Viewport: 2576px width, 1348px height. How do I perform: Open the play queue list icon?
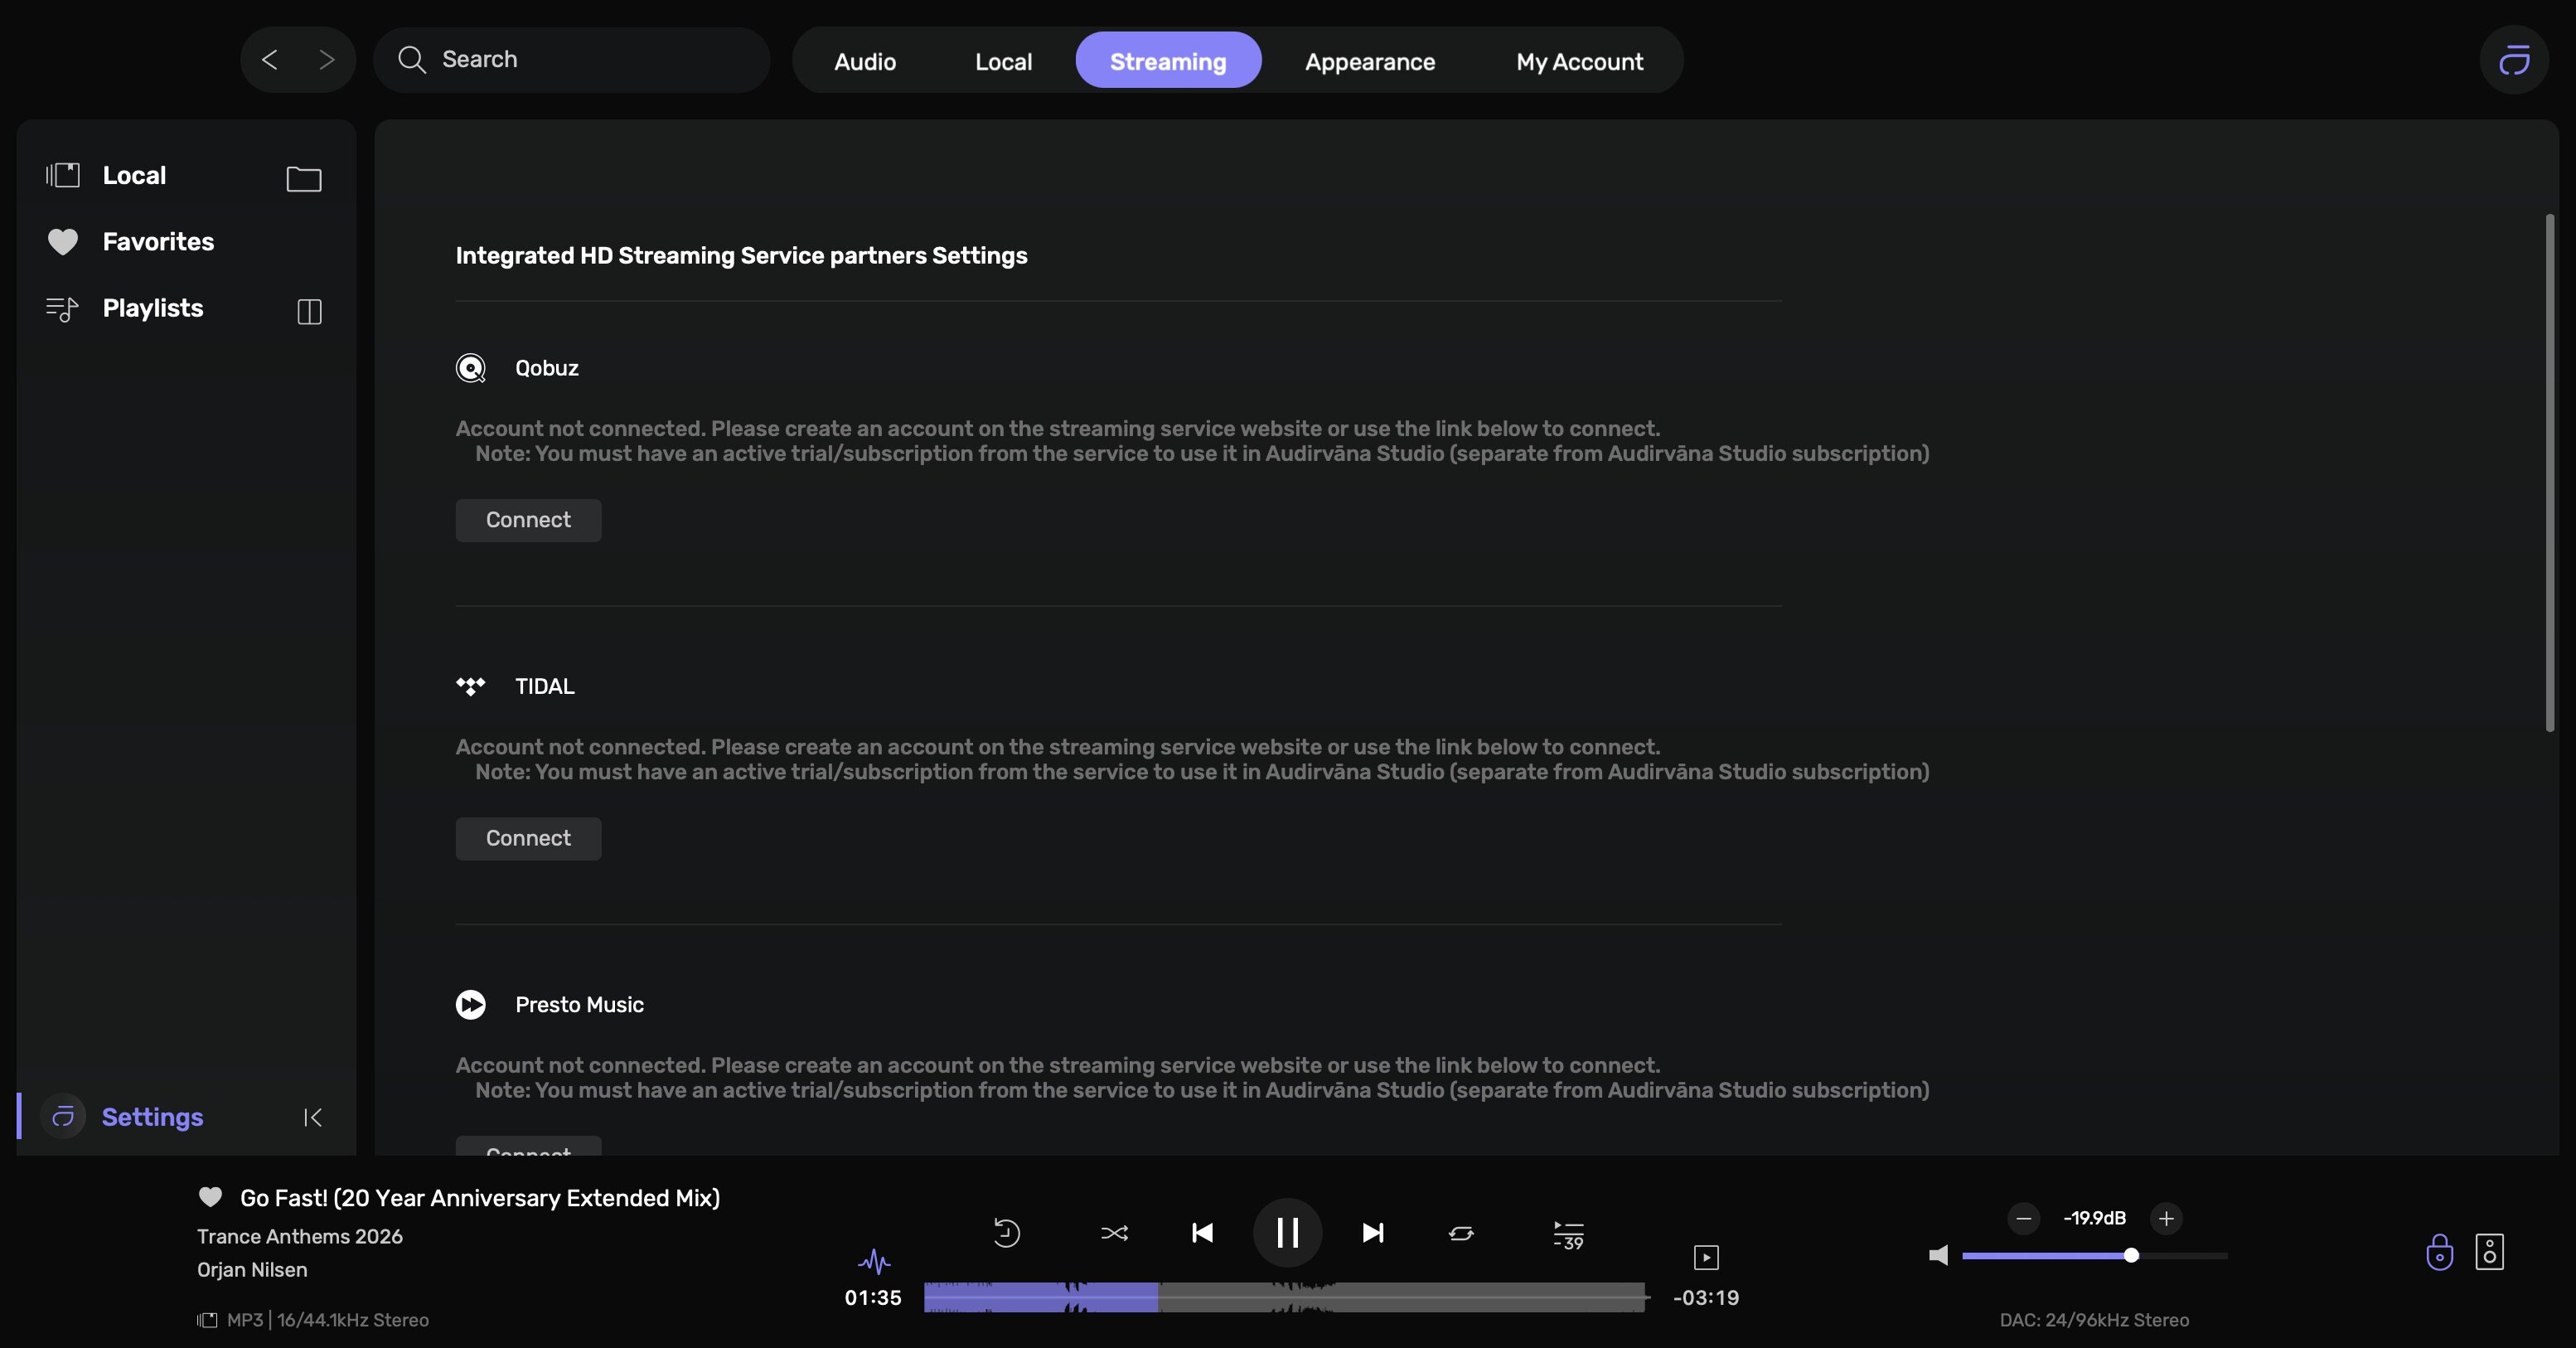[1568, 1234]
